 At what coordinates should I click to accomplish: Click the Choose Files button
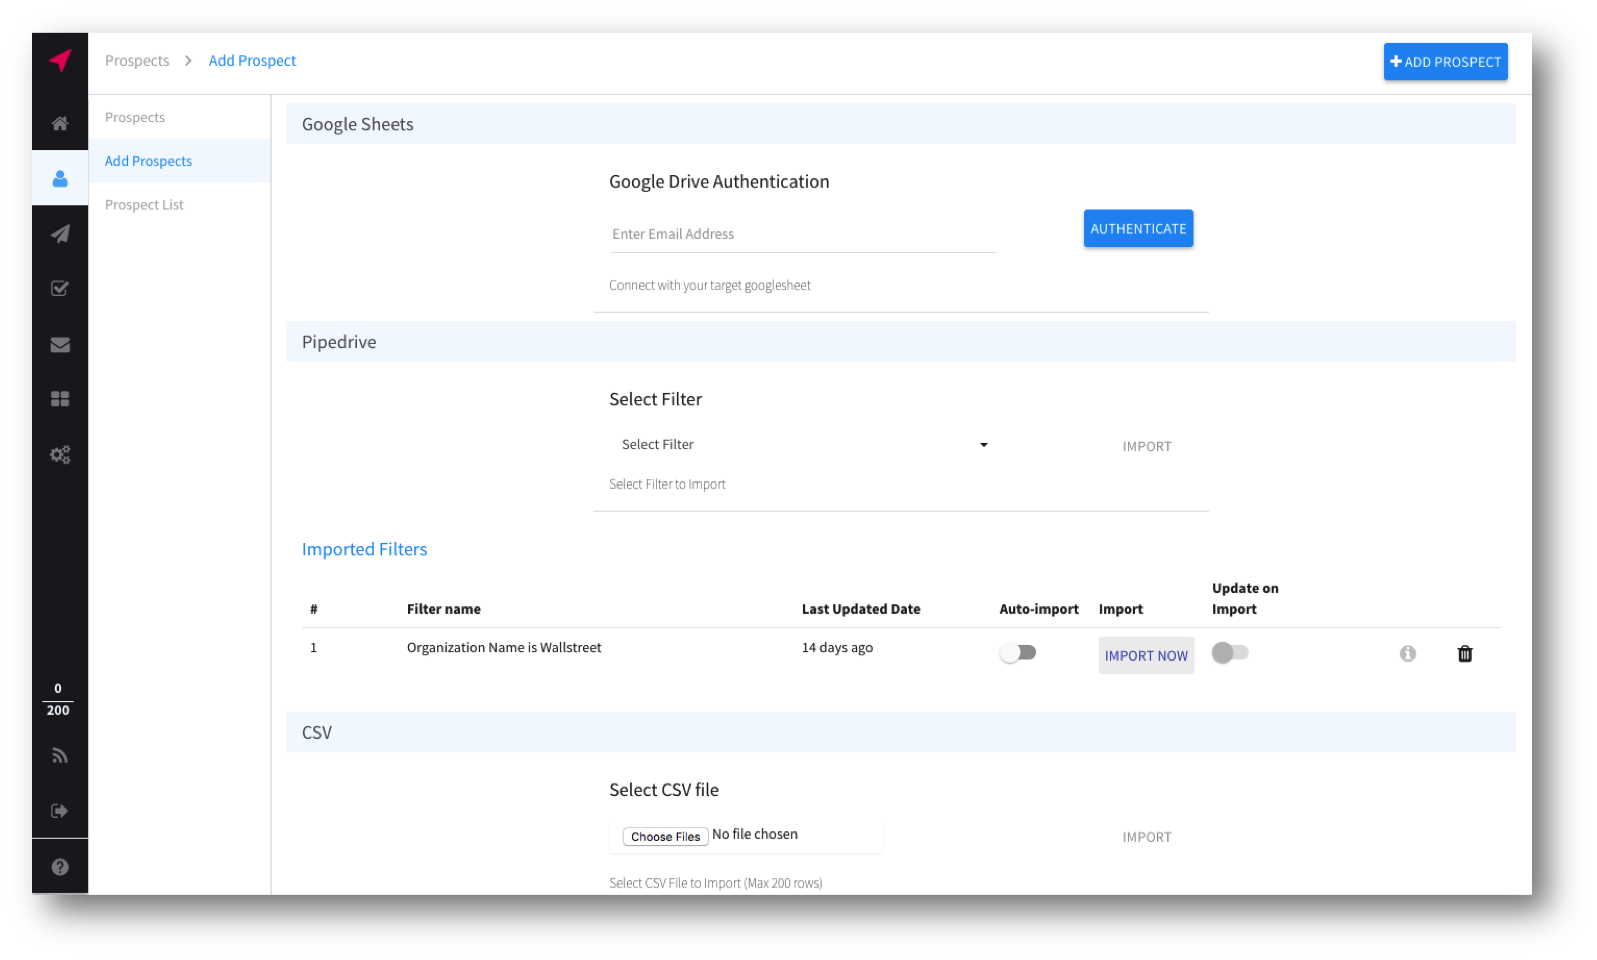[665, 837]
